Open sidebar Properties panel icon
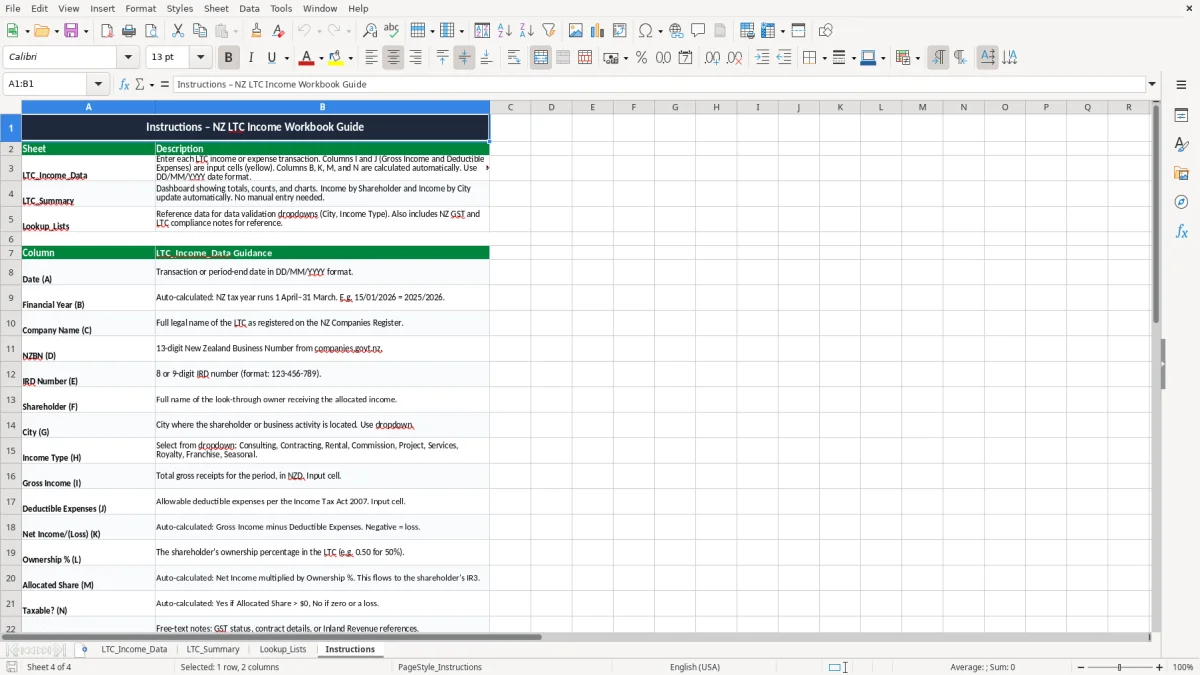Viewport: 1200px width, 675px height. pyautogui.click(x=1181, y=116)
